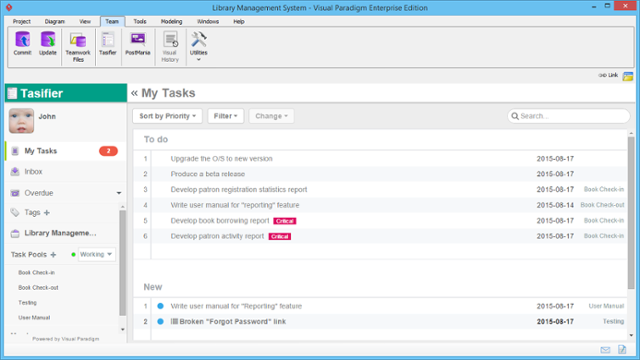Select the Book Check-in task pool

[36, 273]
